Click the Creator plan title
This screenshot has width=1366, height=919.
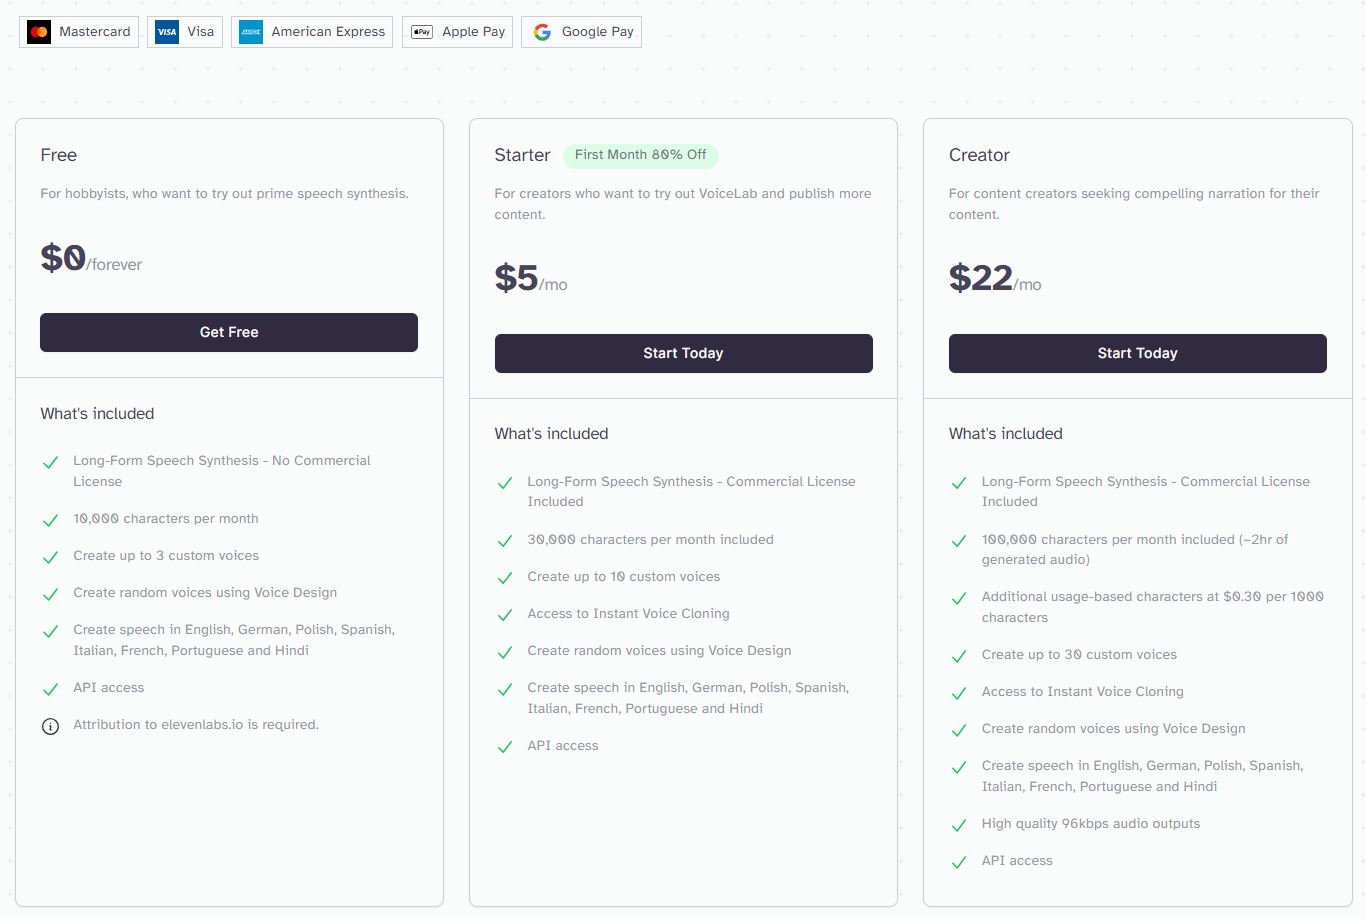click(979, 155)
